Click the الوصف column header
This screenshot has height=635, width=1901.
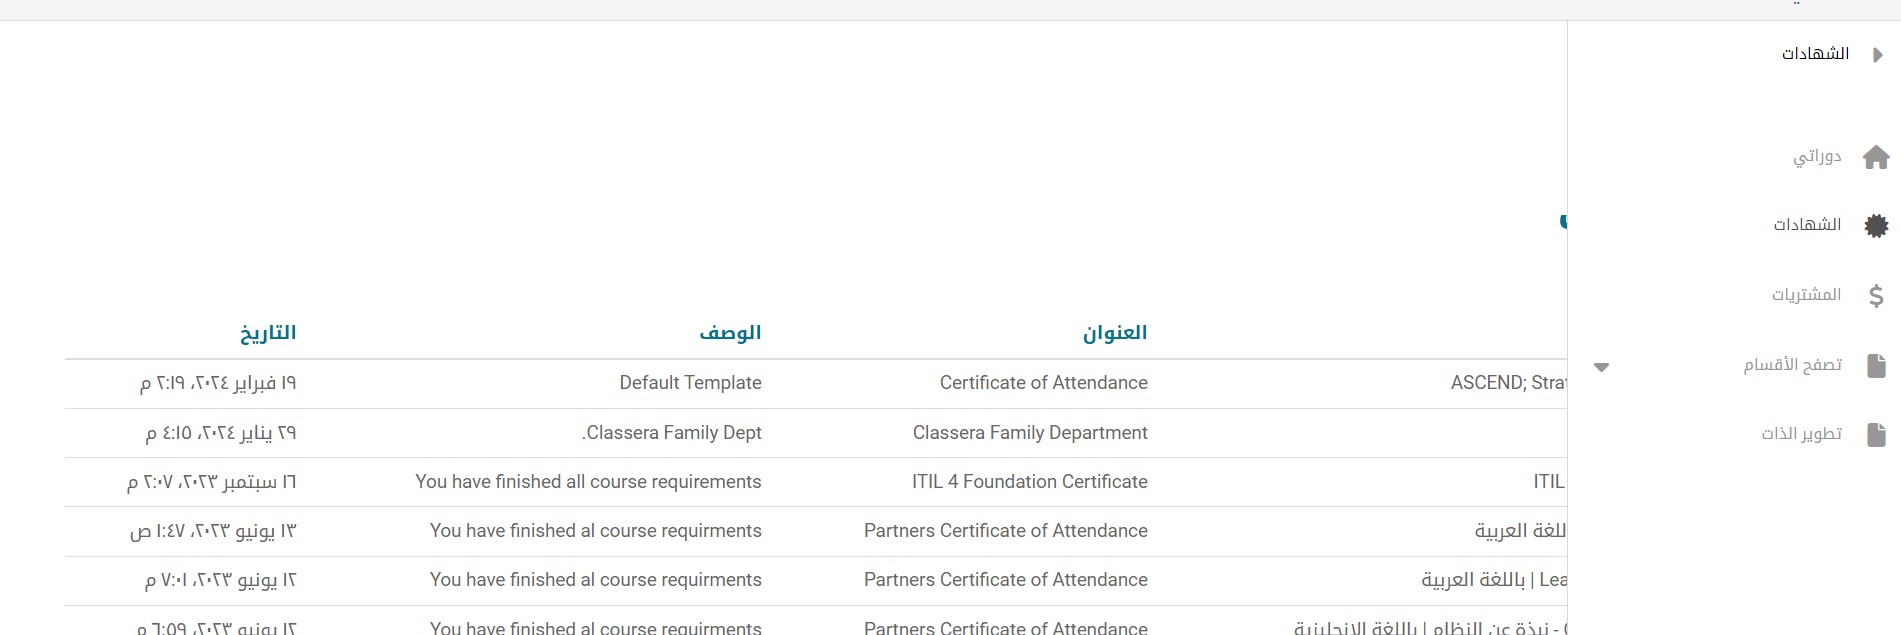[x=730, y=333]
